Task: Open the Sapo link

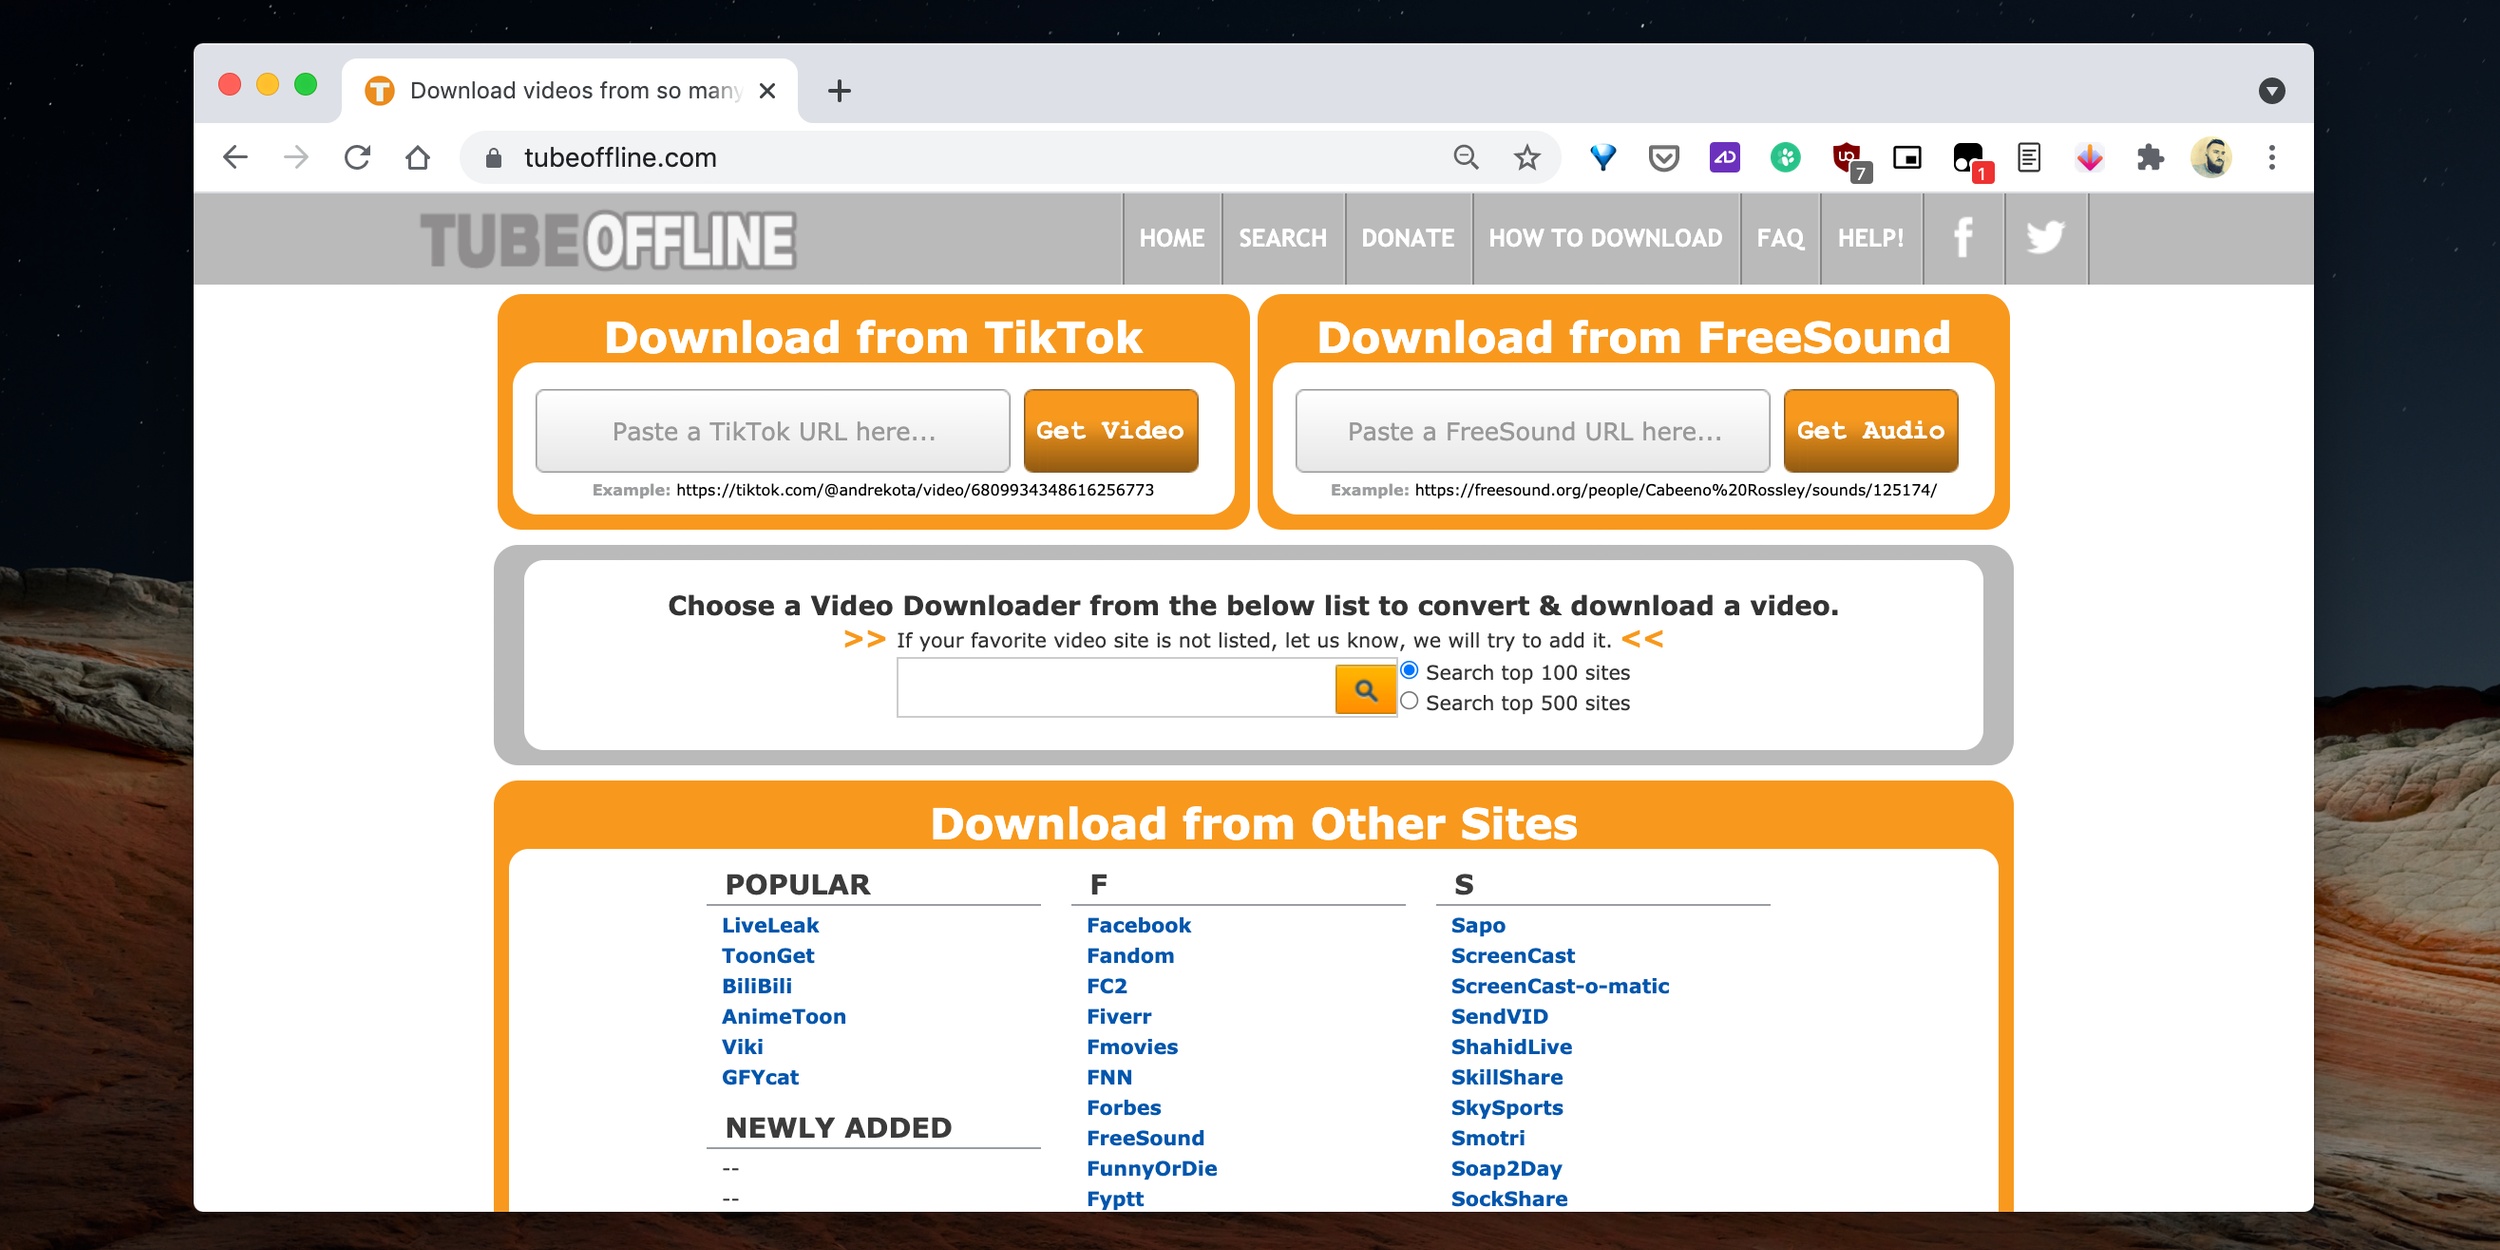Action: (x=1478, y=926)
